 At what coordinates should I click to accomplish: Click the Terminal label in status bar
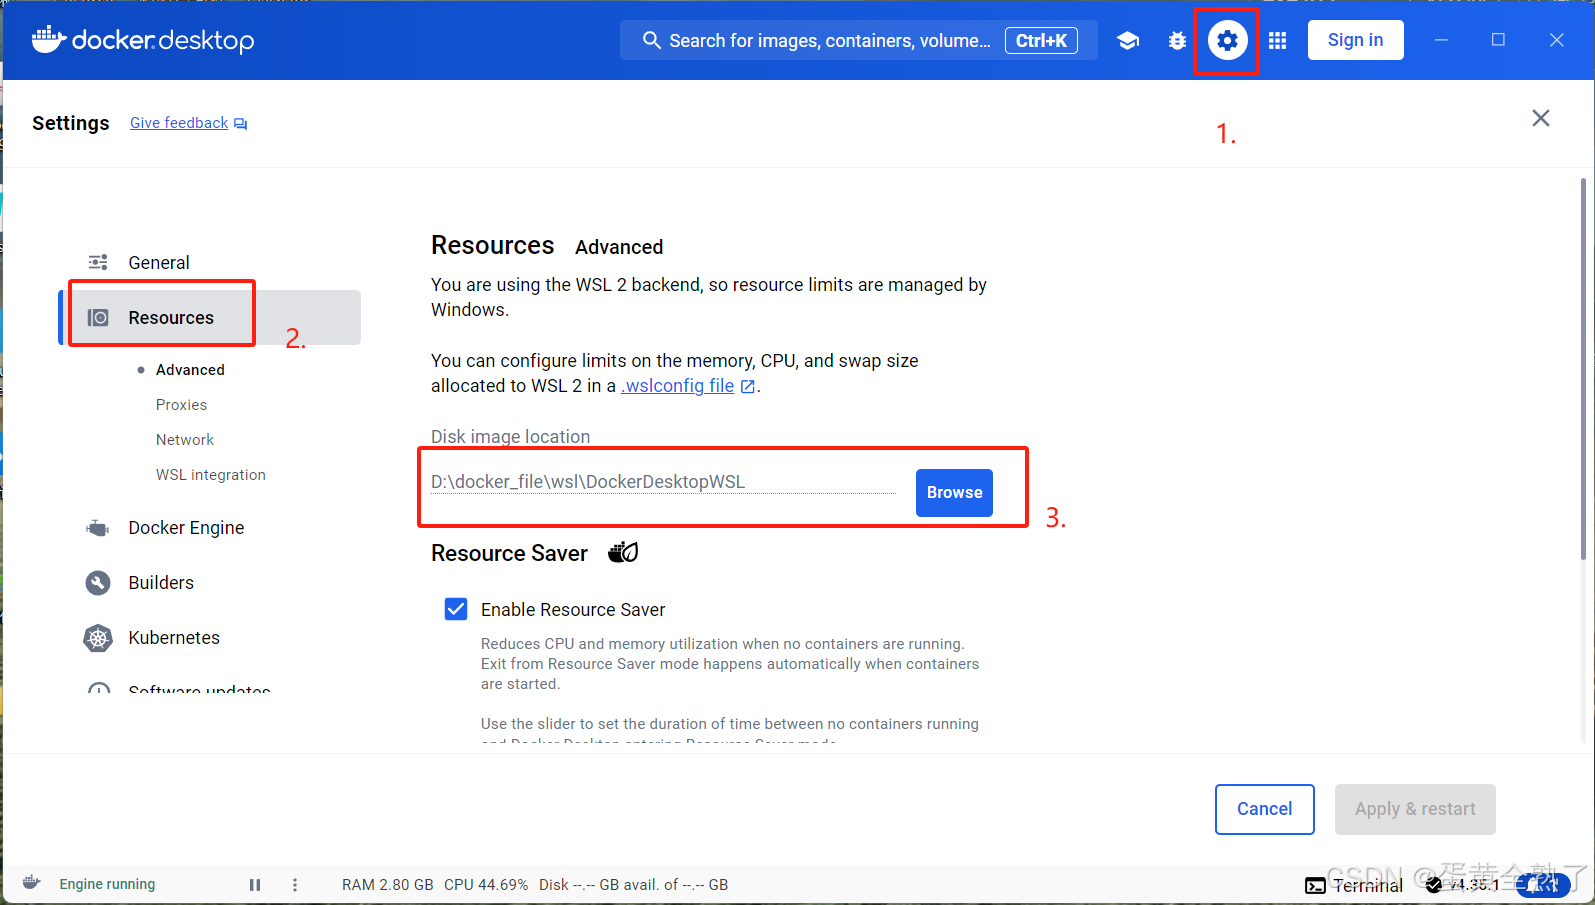click(x=1368, y=886)
